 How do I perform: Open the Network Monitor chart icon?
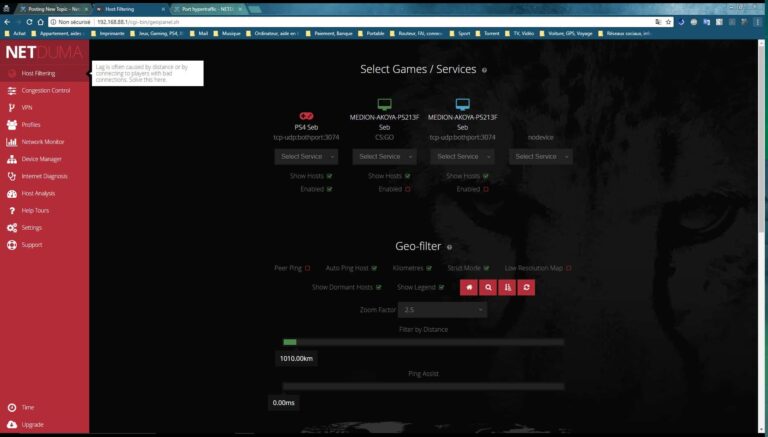point(11,142)
